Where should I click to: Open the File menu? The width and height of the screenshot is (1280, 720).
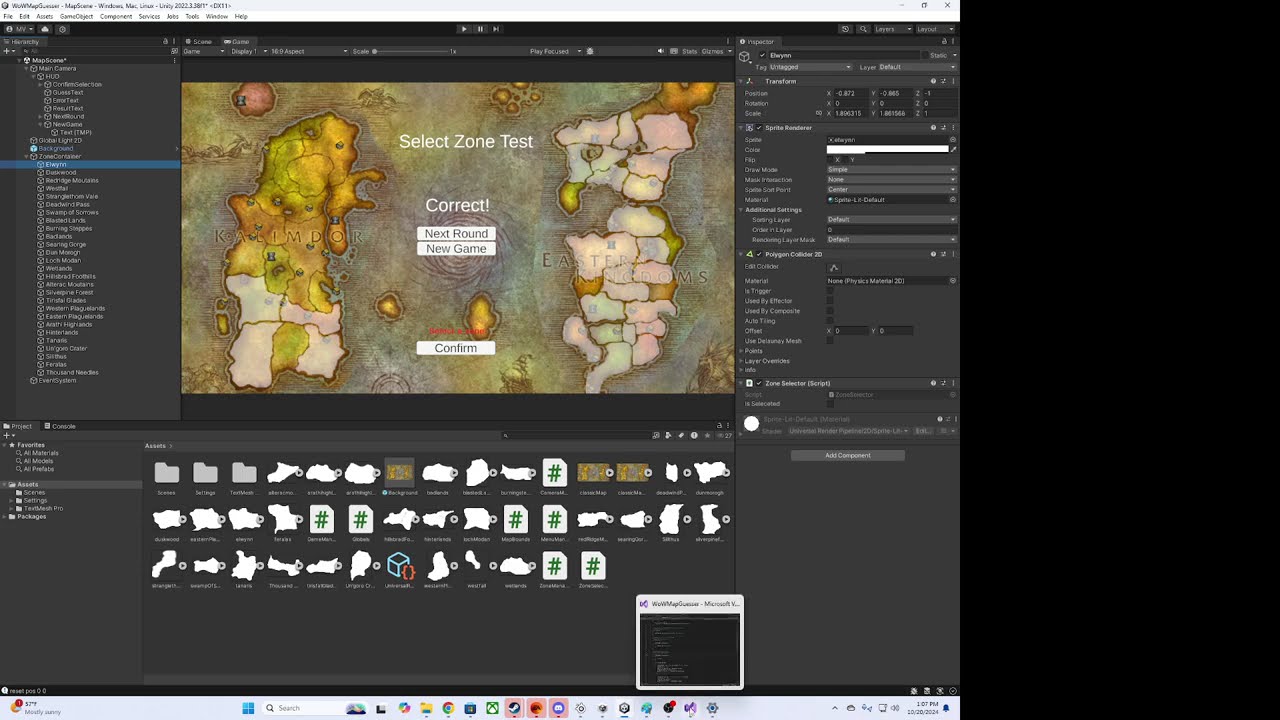[x=8, y=17]
